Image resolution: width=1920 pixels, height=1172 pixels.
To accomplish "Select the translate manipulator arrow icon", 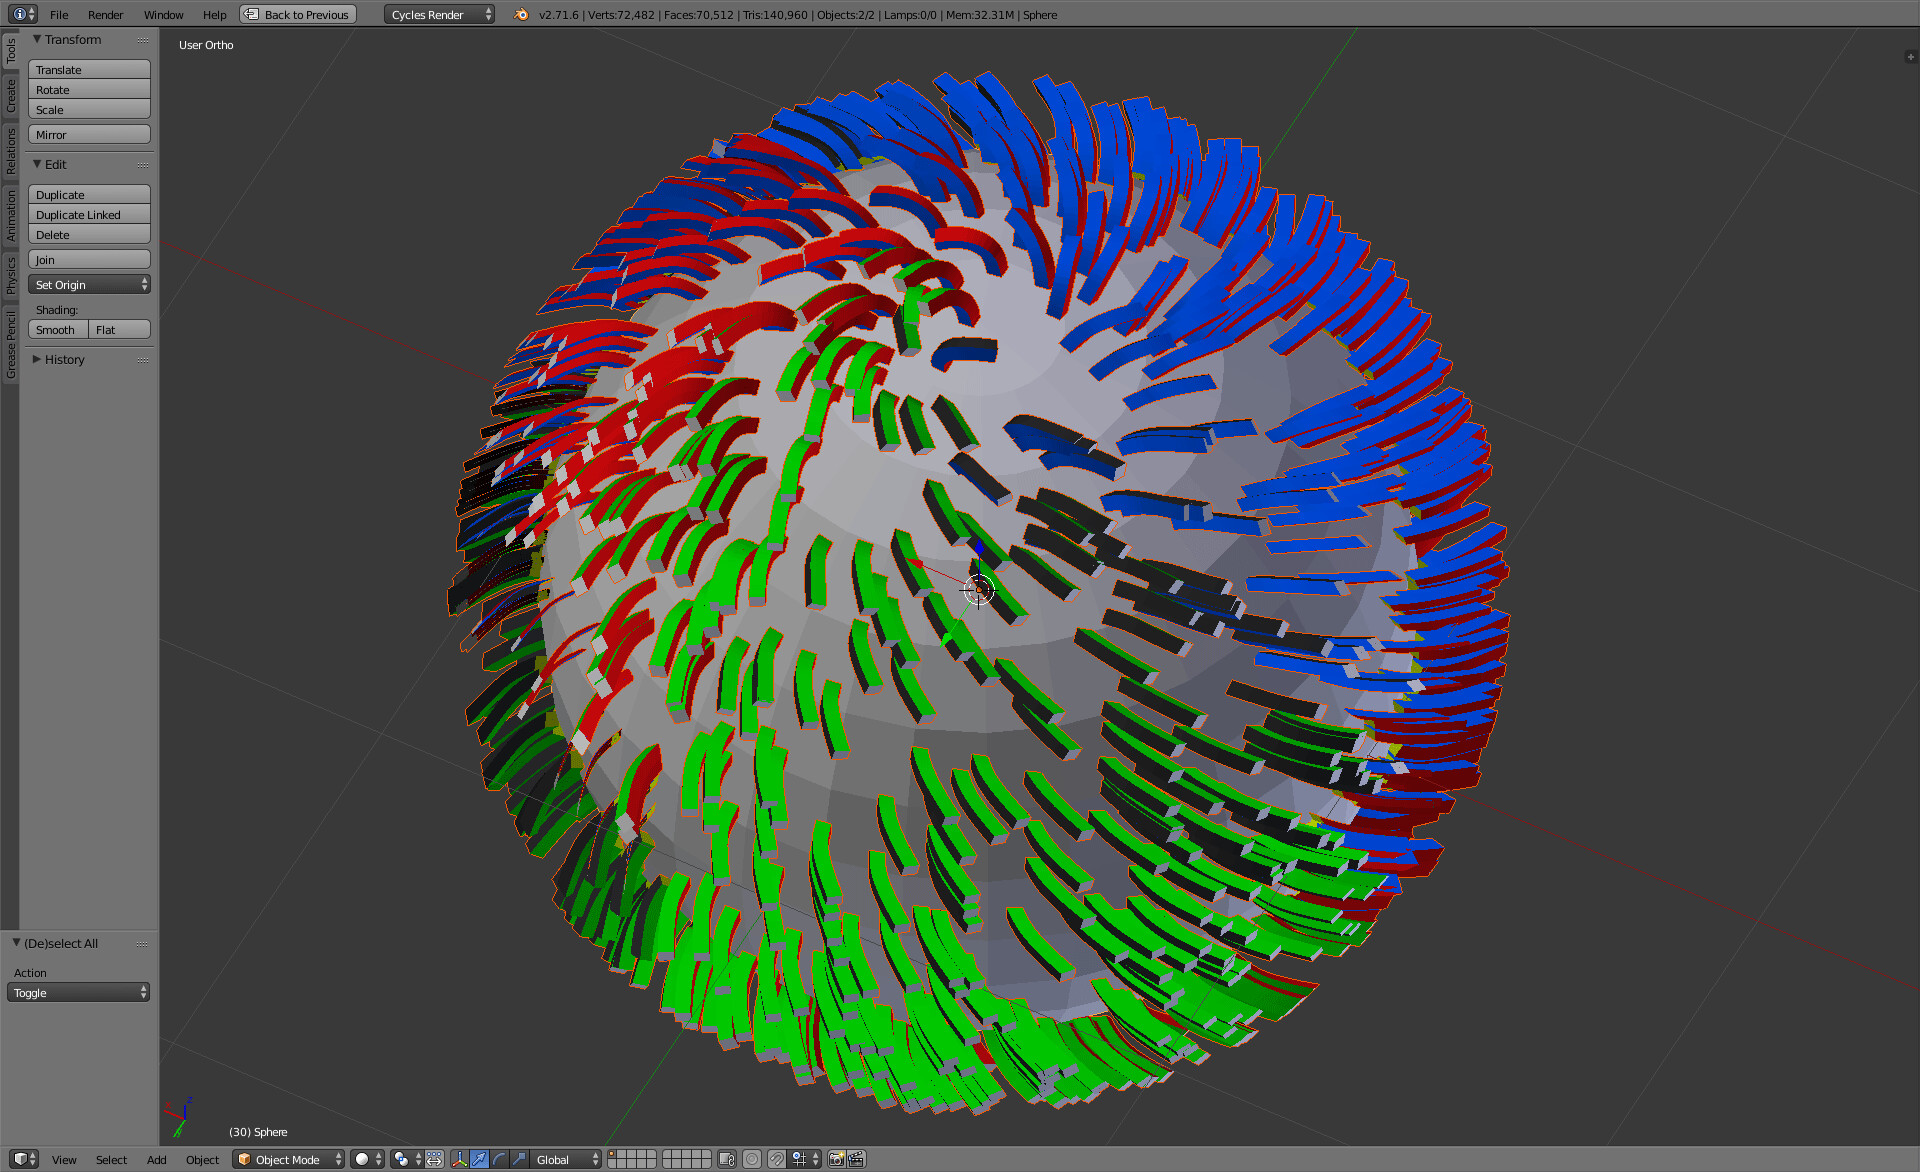I will click(479, 1159).
